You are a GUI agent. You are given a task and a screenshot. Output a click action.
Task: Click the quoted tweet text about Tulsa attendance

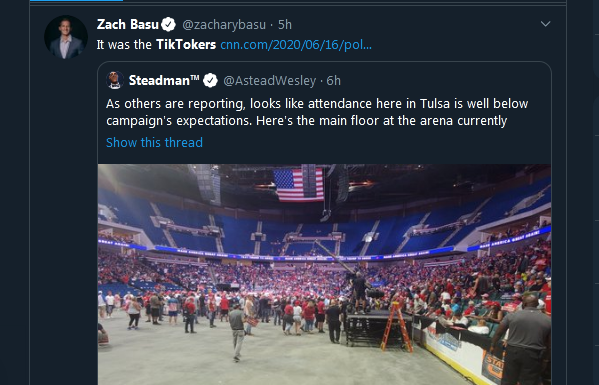click(x=317, y=112)
